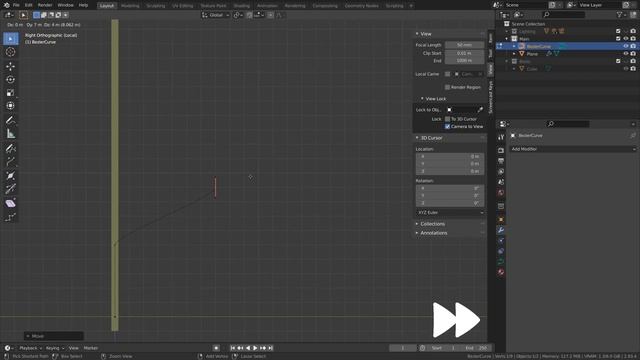Open the Global transform orientation dropdown
This screenshot has height=360, width=640.
(x=216, y=15)
